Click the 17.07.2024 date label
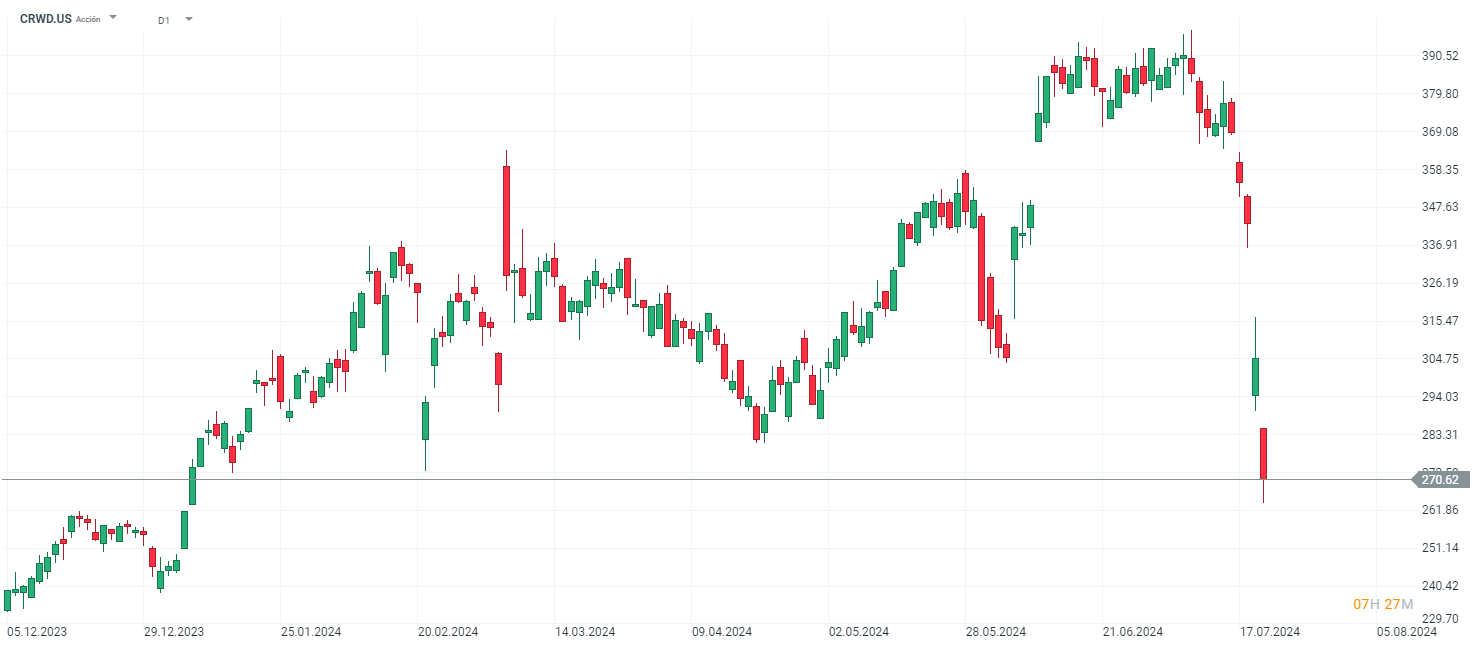This screenshot has width=1482, height=649. [1270, 632]
